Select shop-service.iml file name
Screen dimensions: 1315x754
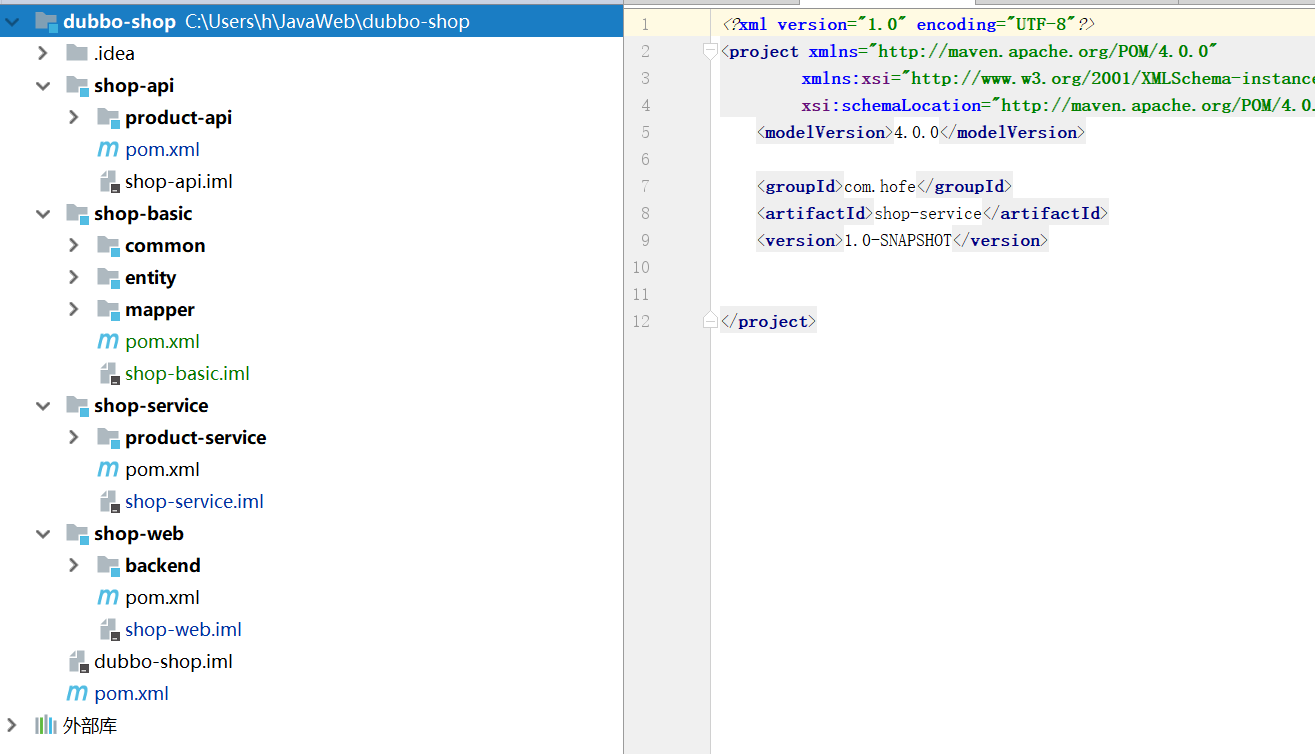194,501
